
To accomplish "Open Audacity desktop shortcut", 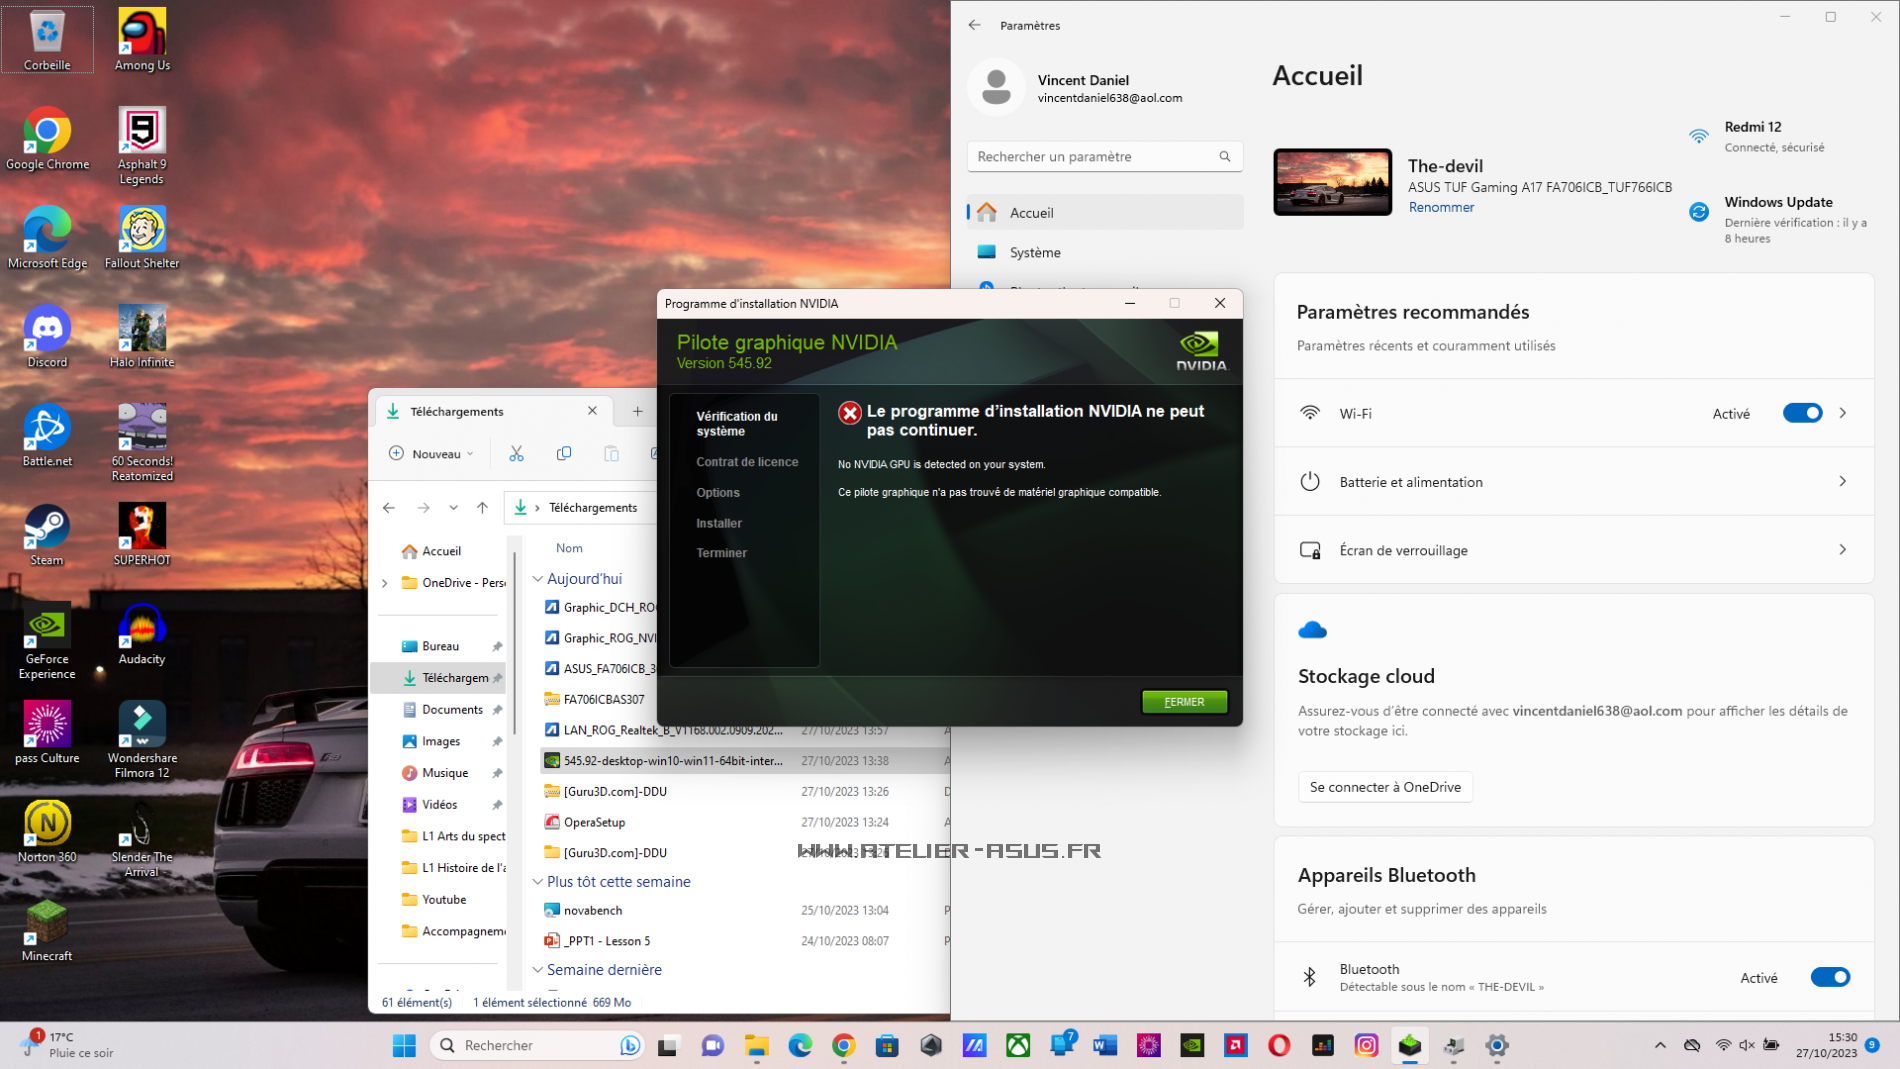I will pos(142,634).
